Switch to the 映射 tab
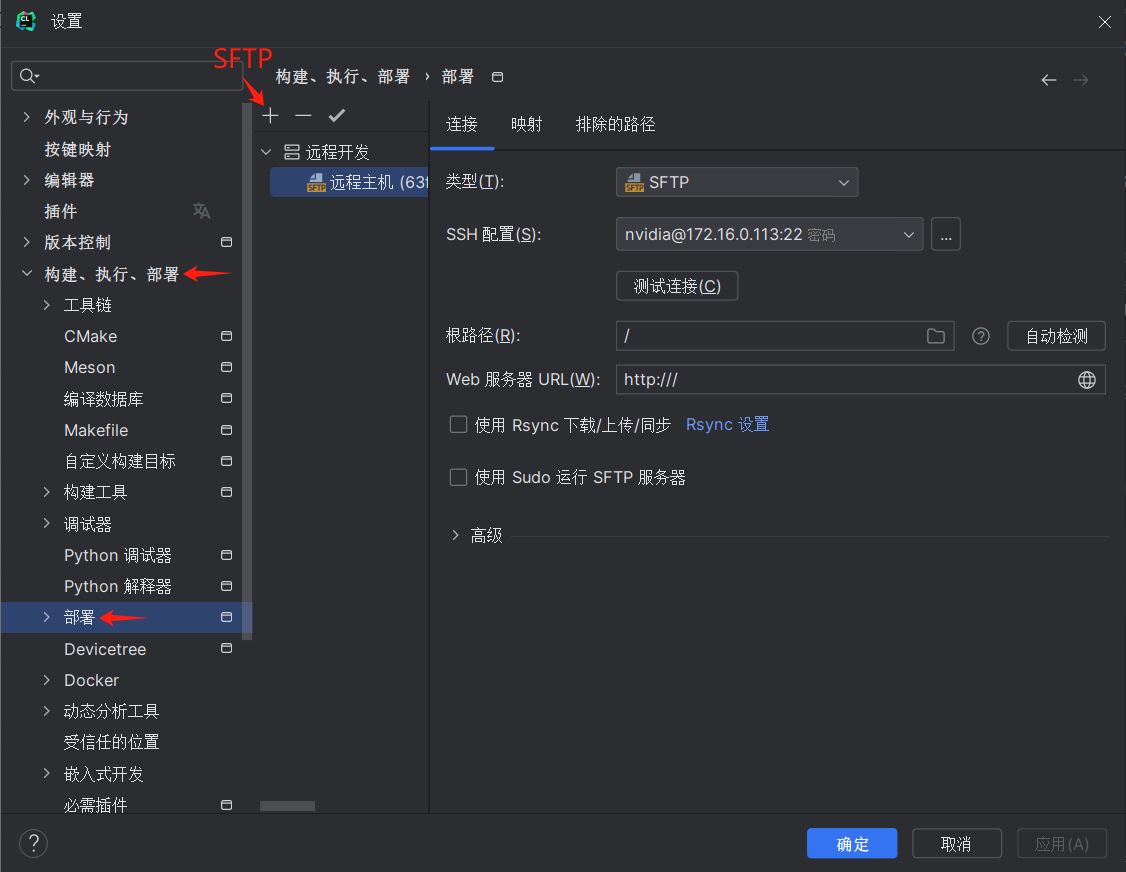The height and width of the screenshot is (872, 1126). click(x=526, y=124)
